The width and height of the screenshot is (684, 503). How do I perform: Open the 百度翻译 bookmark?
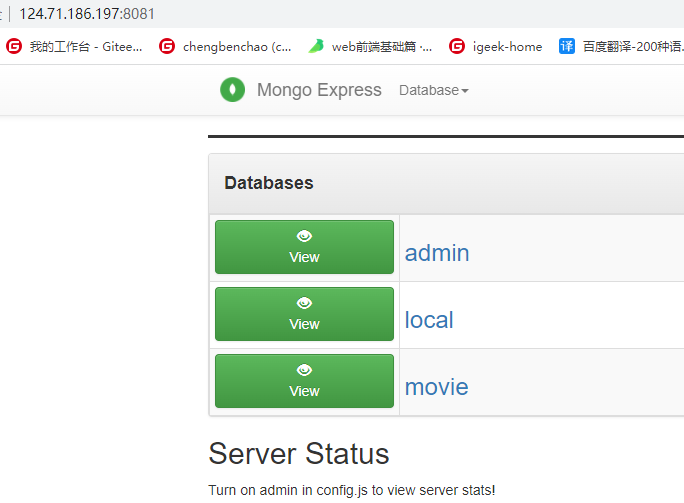(x=621, y=46)
